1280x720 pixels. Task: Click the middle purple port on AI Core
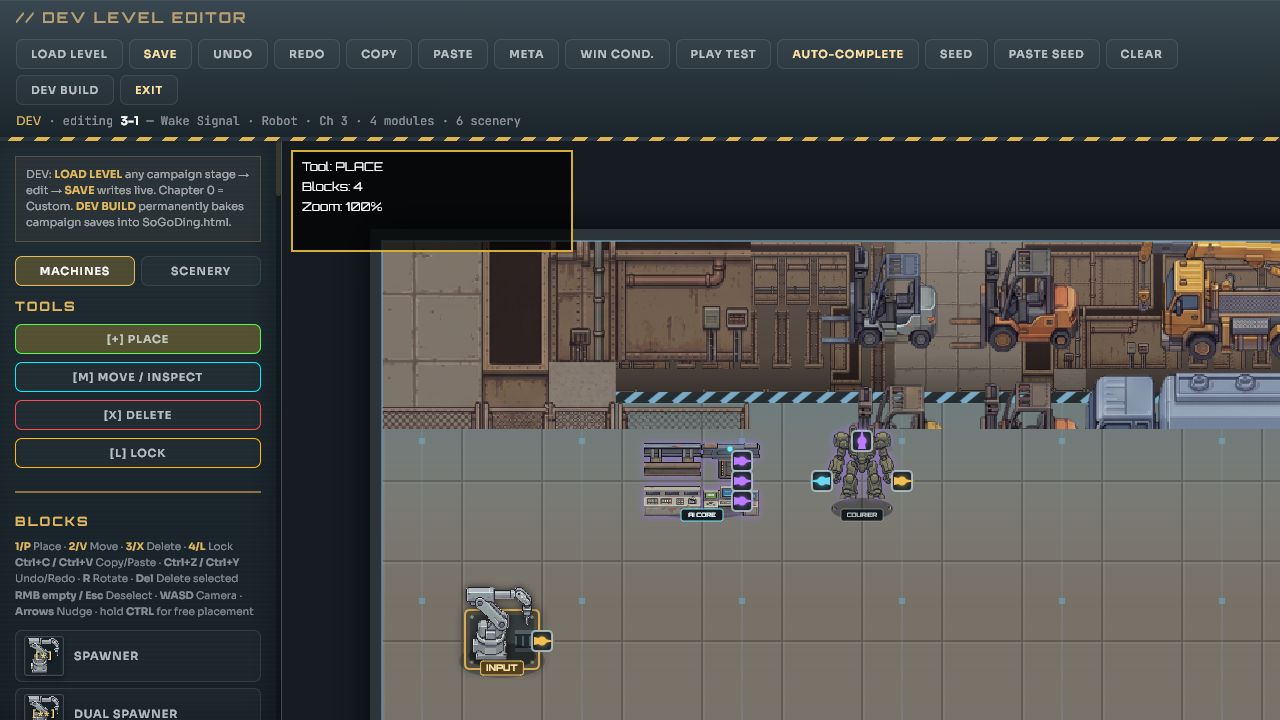(x=742, y=481)
